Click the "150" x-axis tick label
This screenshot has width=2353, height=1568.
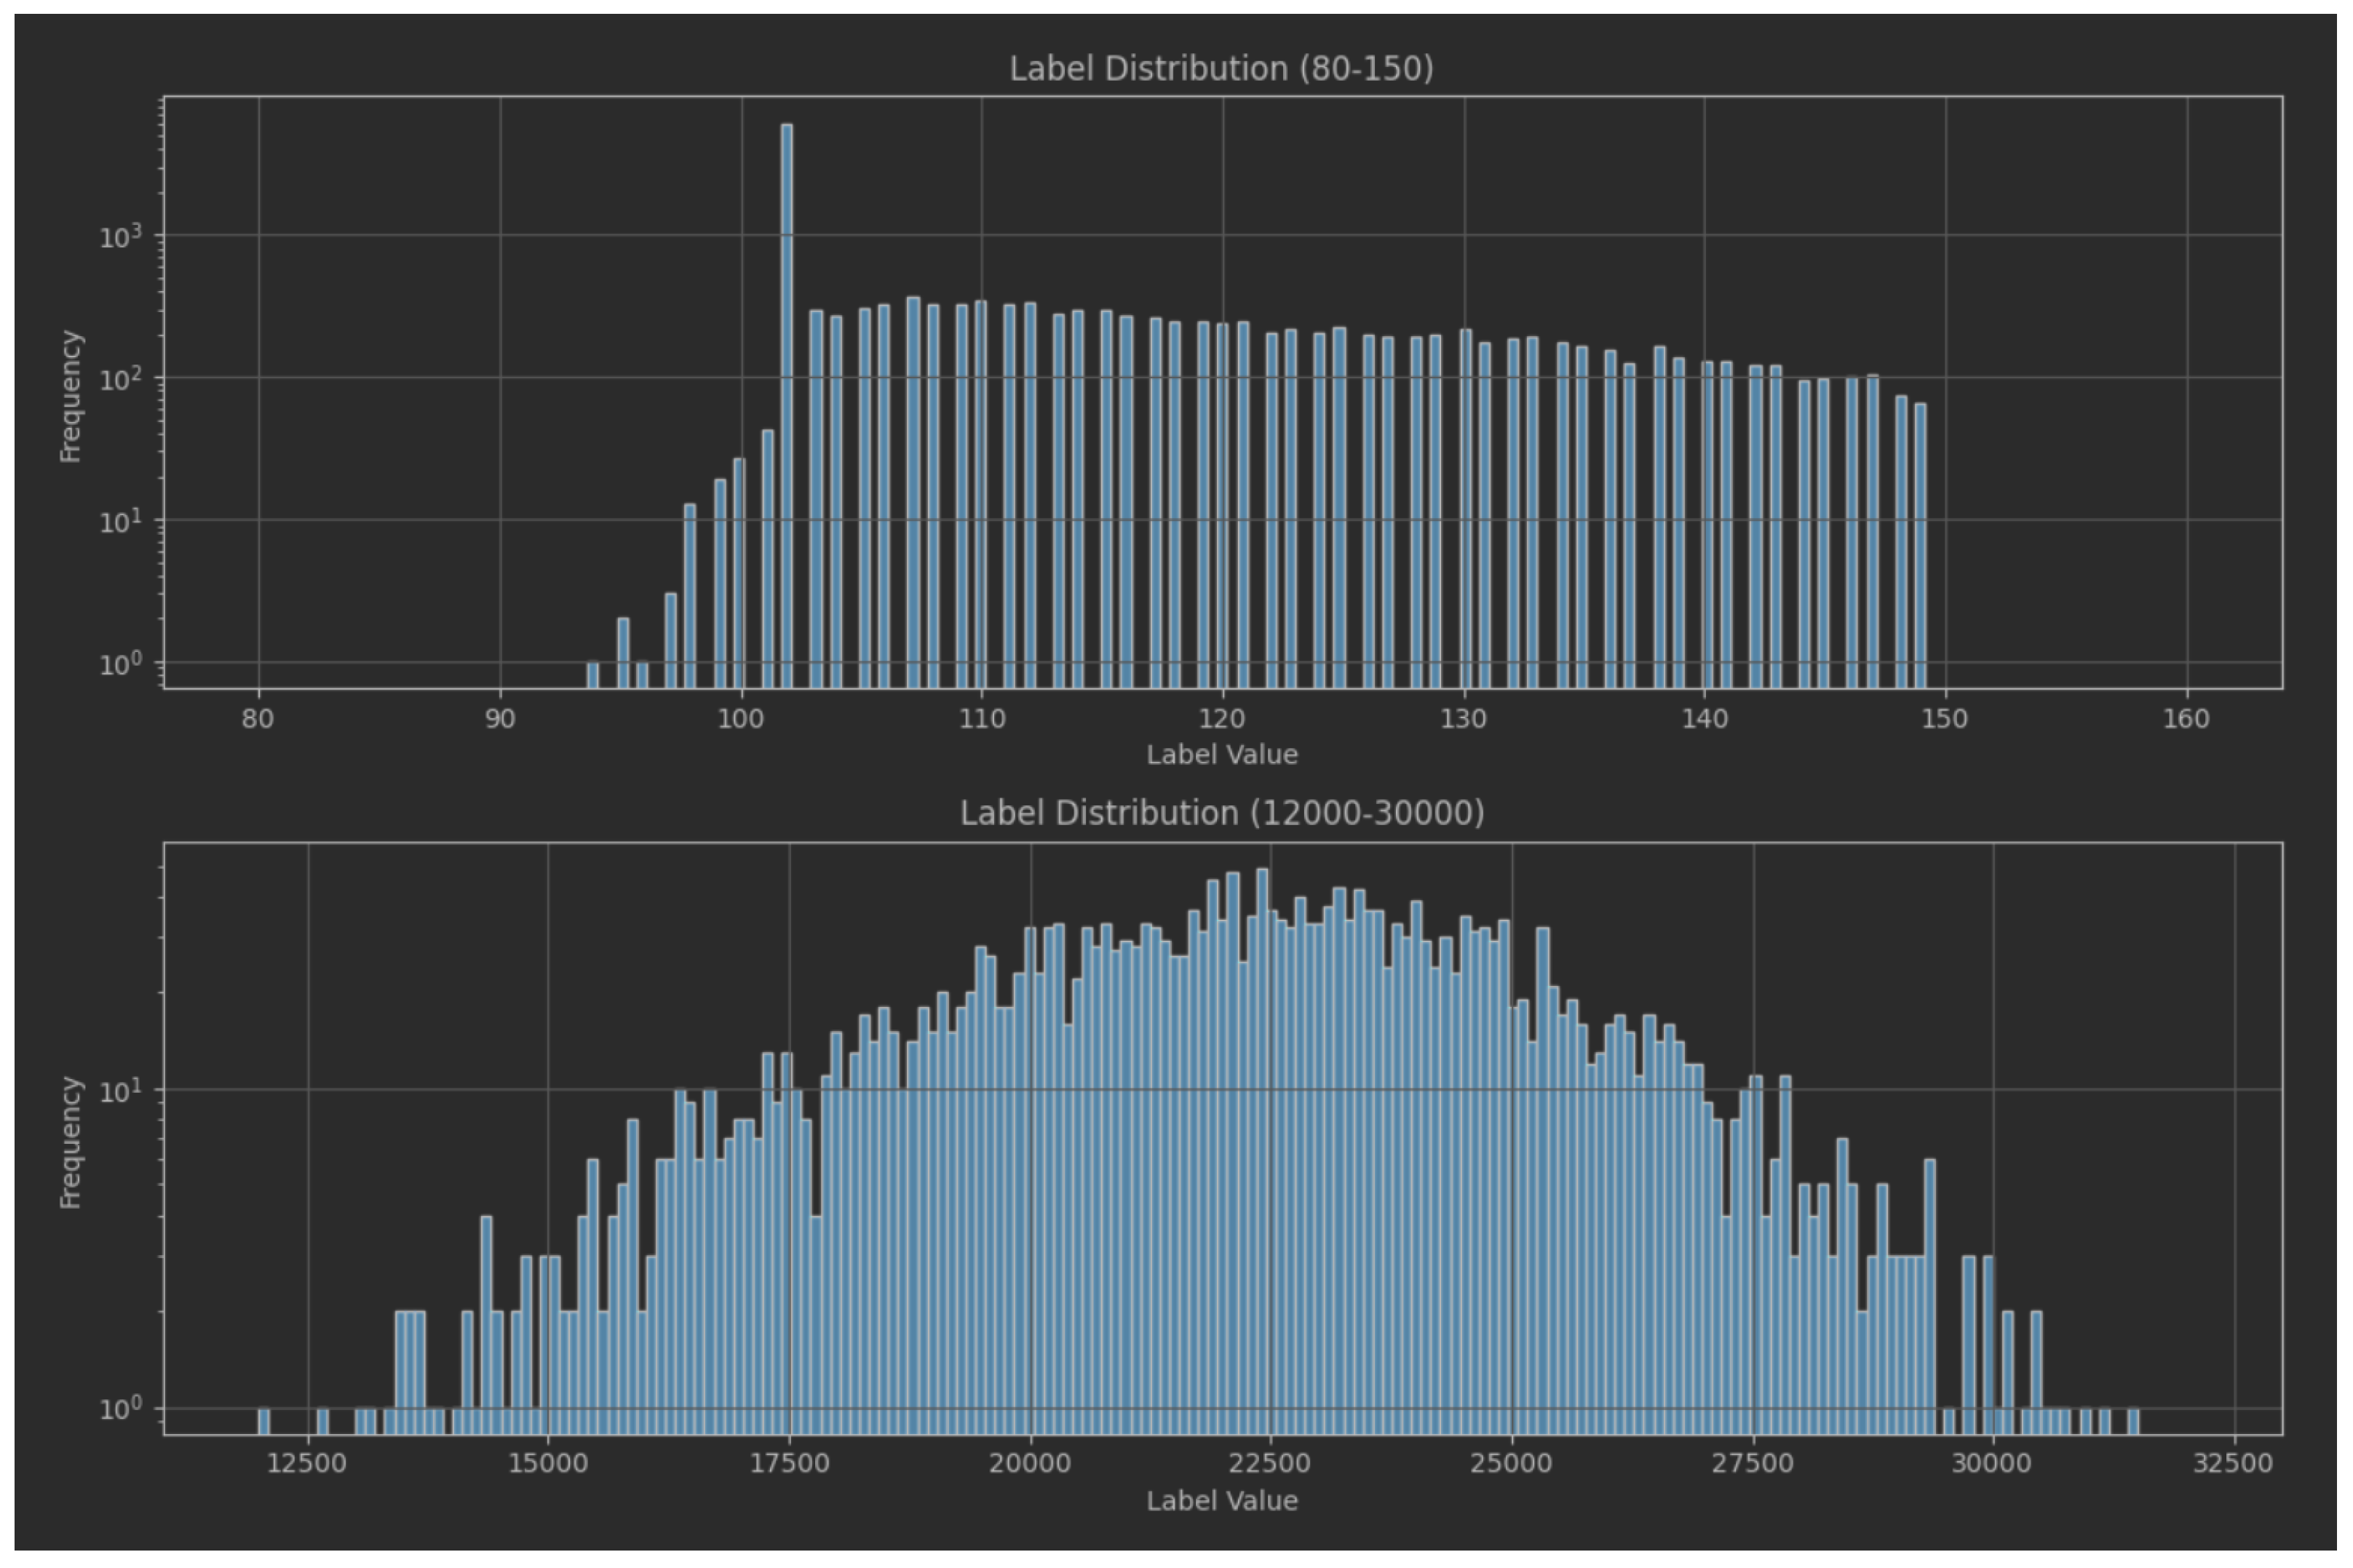coord(1944,719)
